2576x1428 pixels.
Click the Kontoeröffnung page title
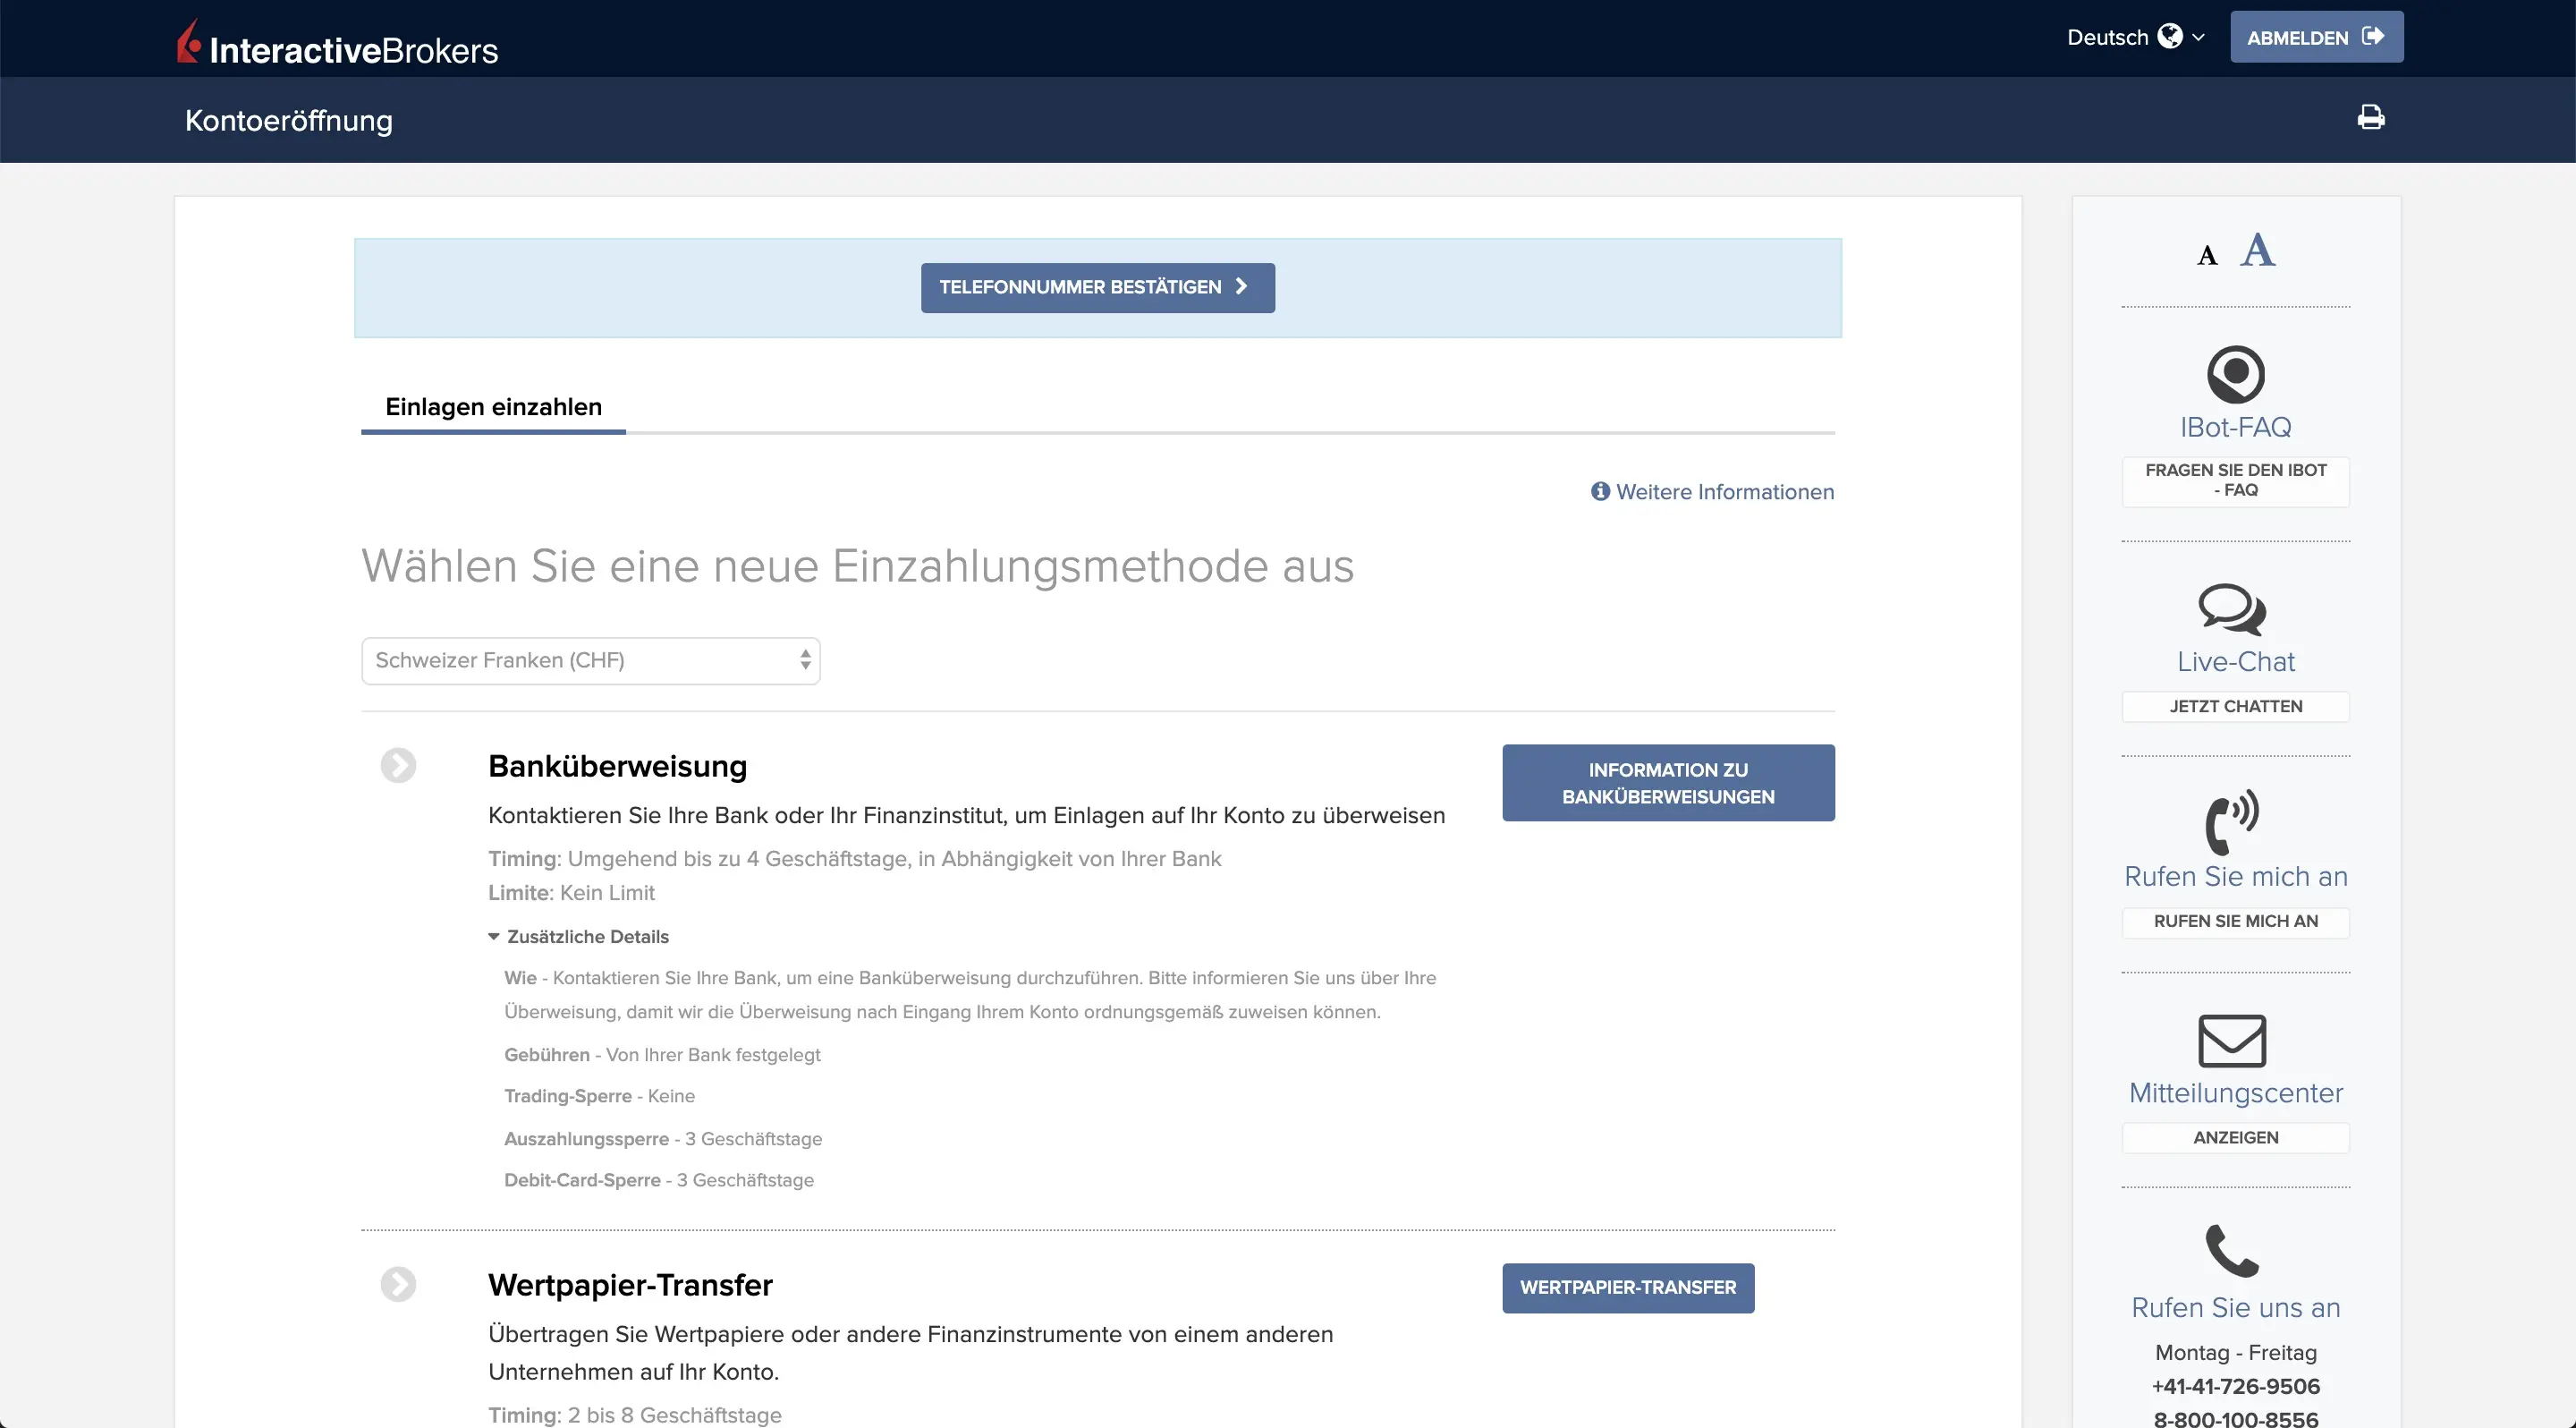288,121
